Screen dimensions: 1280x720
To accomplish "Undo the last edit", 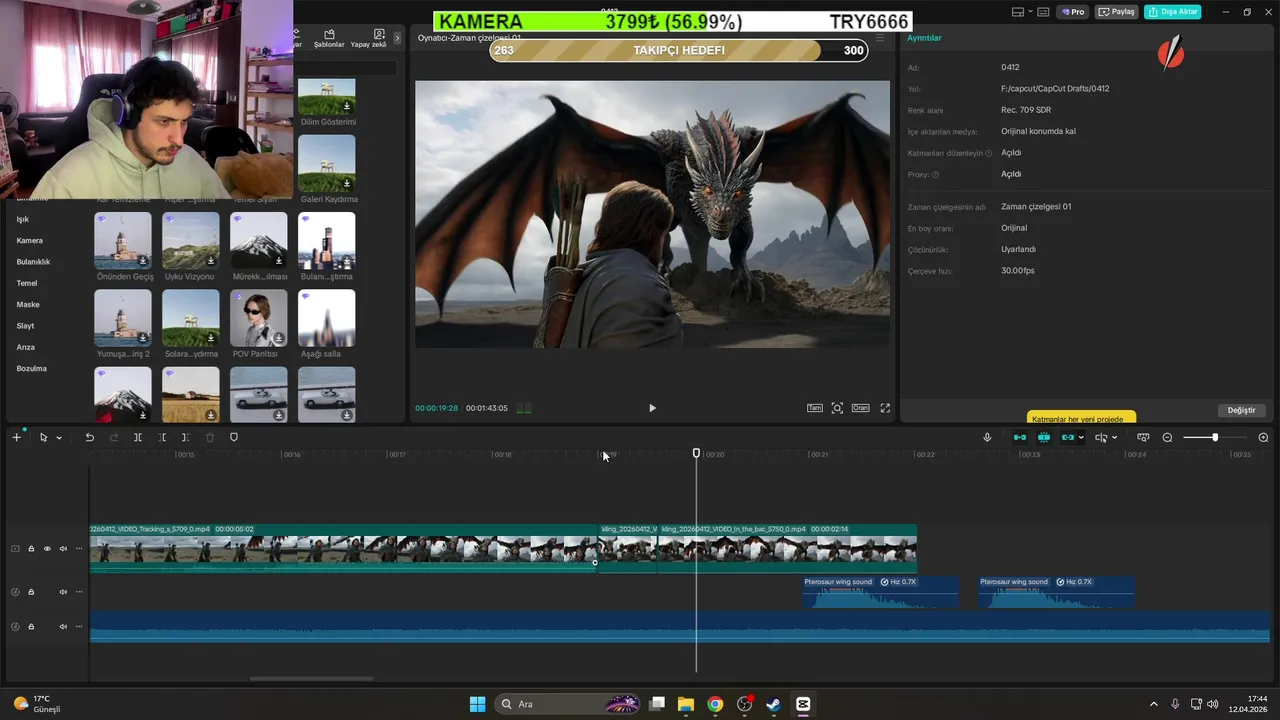I will (89, 437).
